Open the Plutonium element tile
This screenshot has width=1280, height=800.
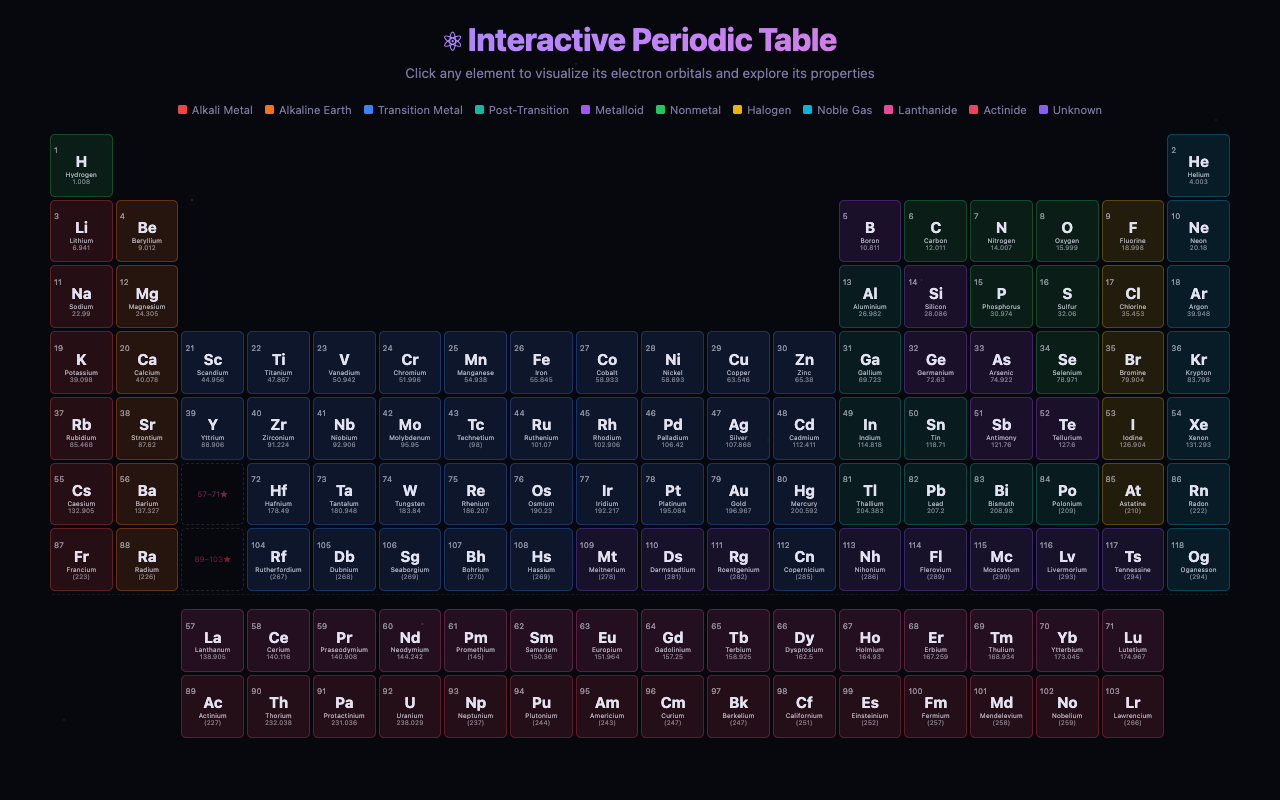[x=541, y=706]
